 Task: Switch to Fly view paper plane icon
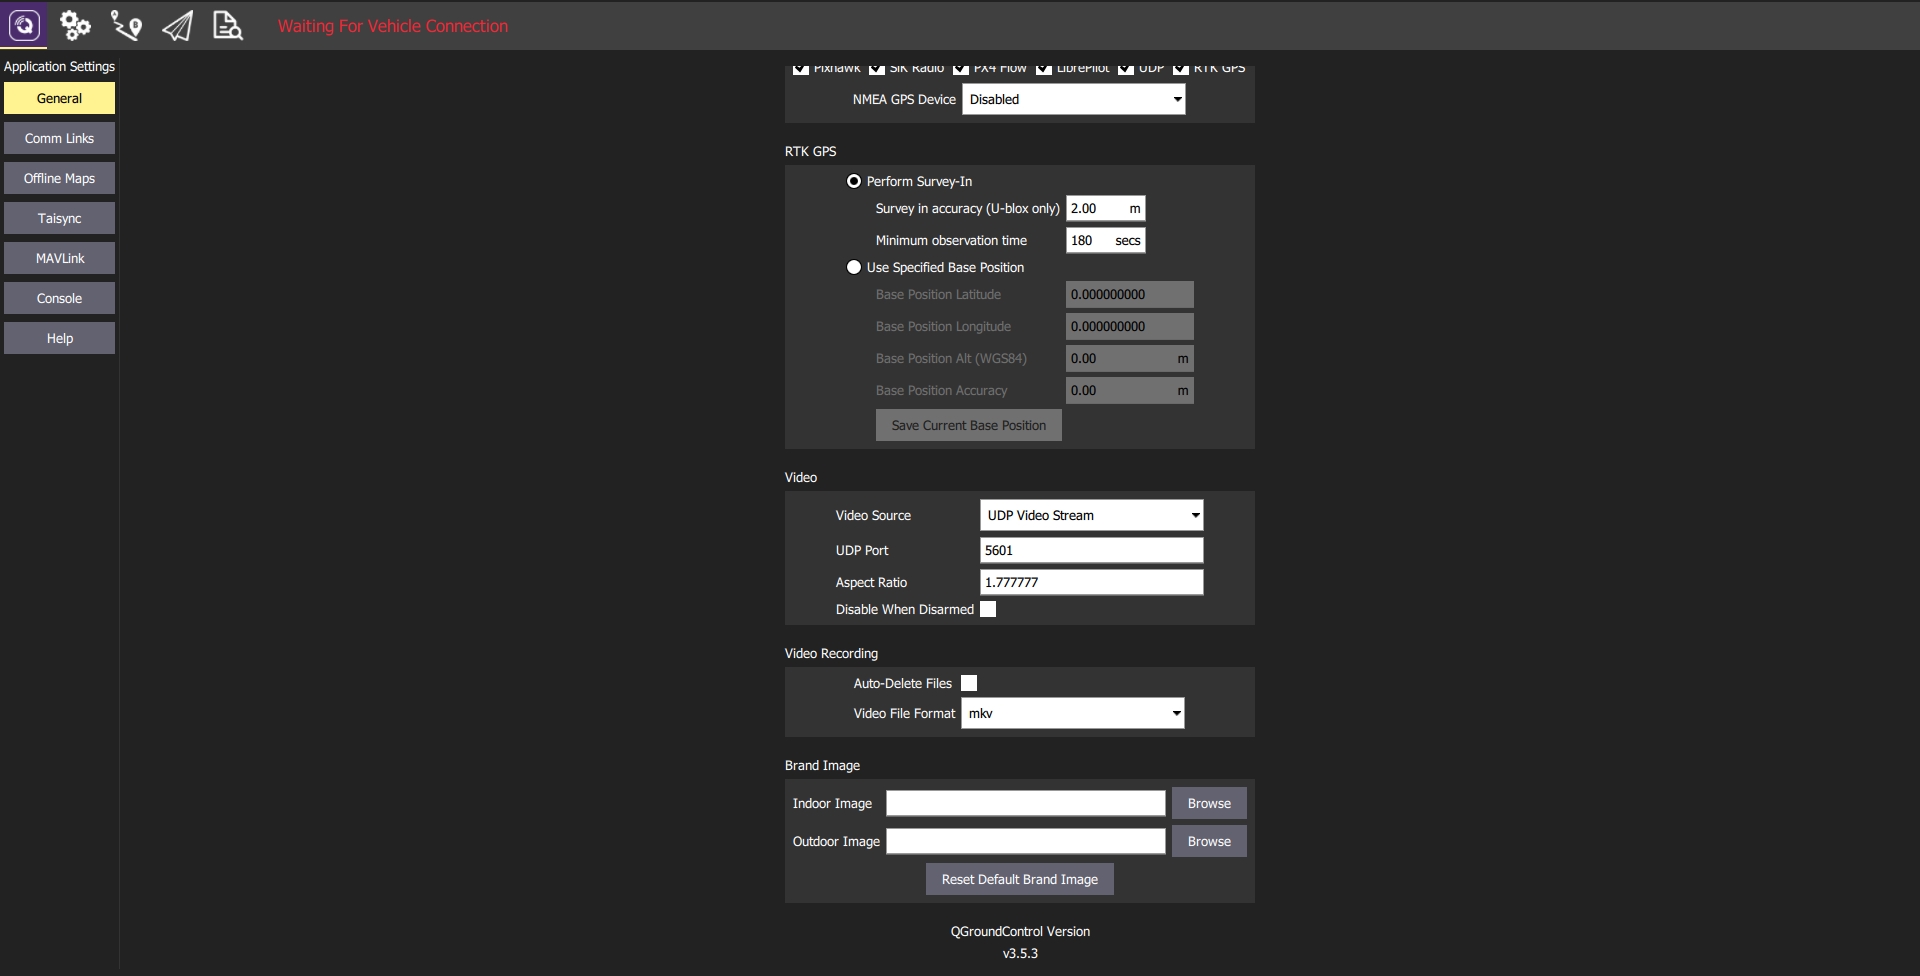(x=177, y=25)
